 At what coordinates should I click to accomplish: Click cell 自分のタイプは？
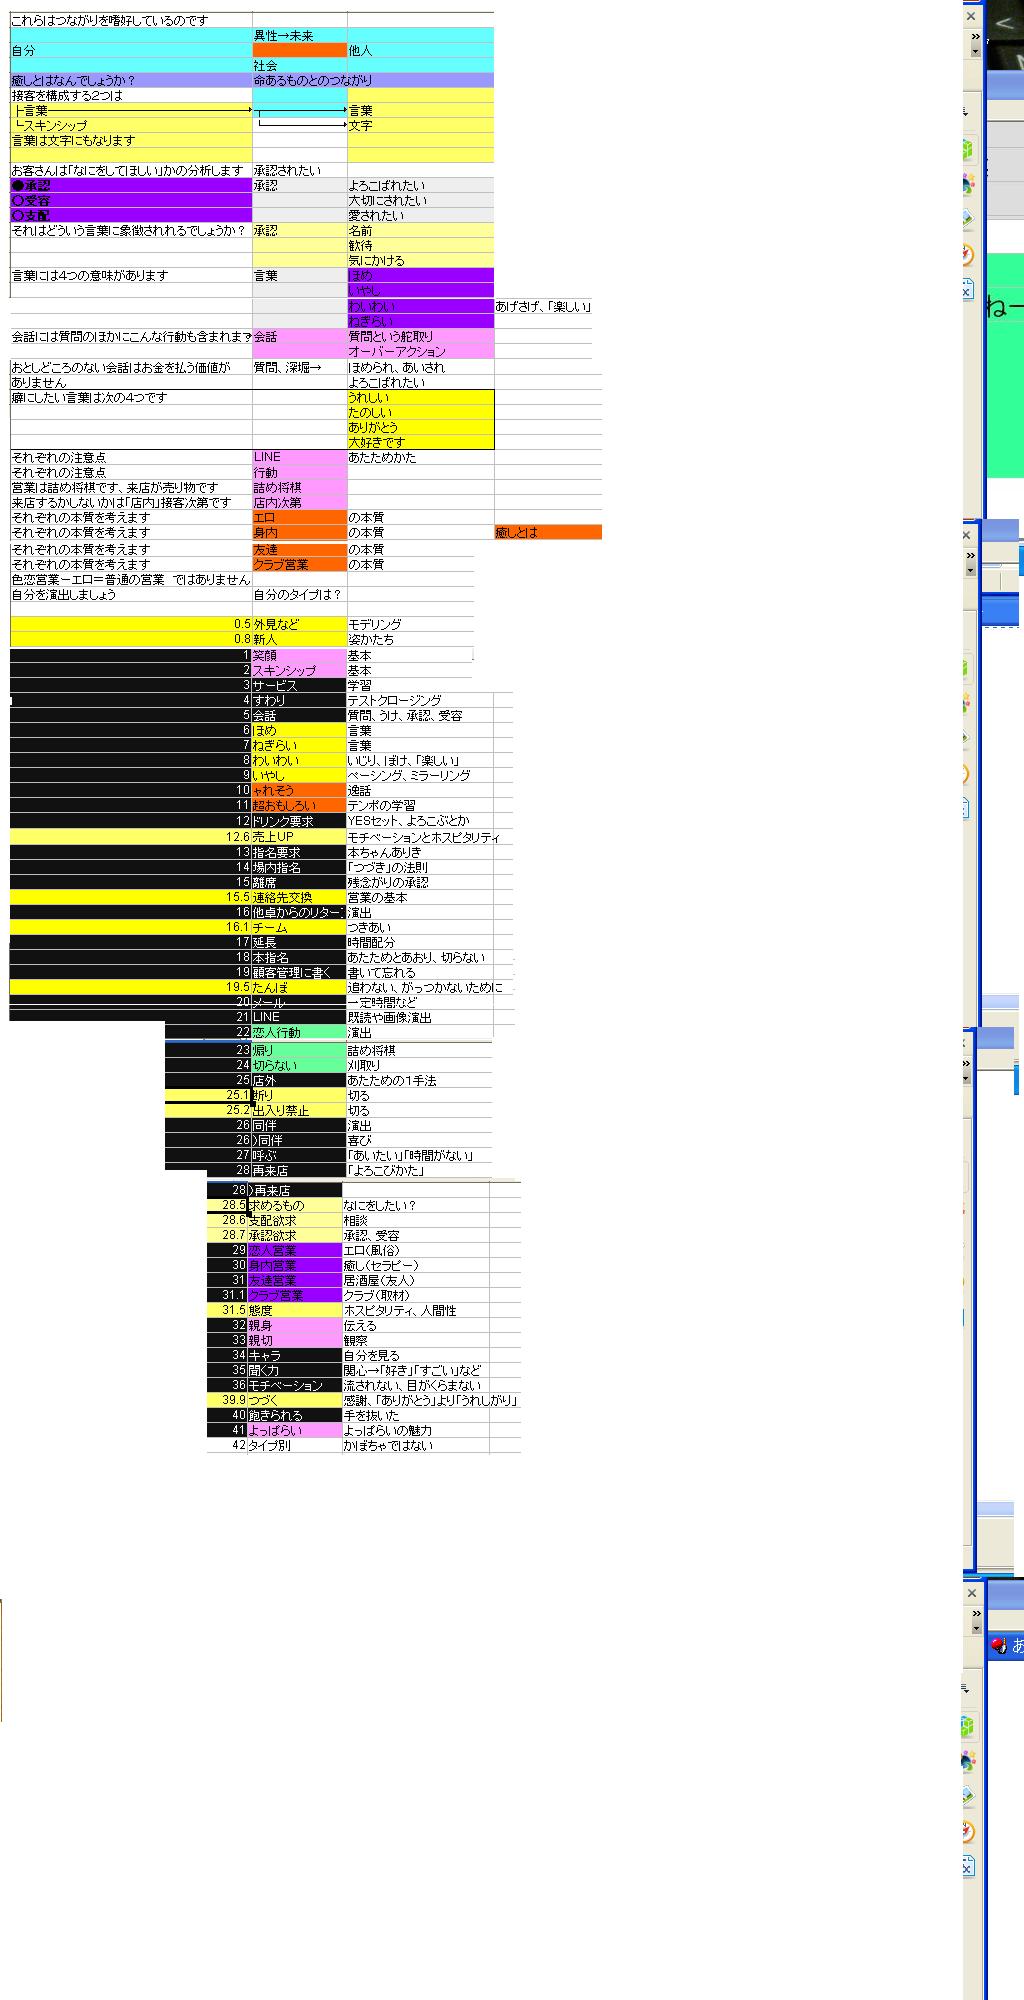[300, 594]
